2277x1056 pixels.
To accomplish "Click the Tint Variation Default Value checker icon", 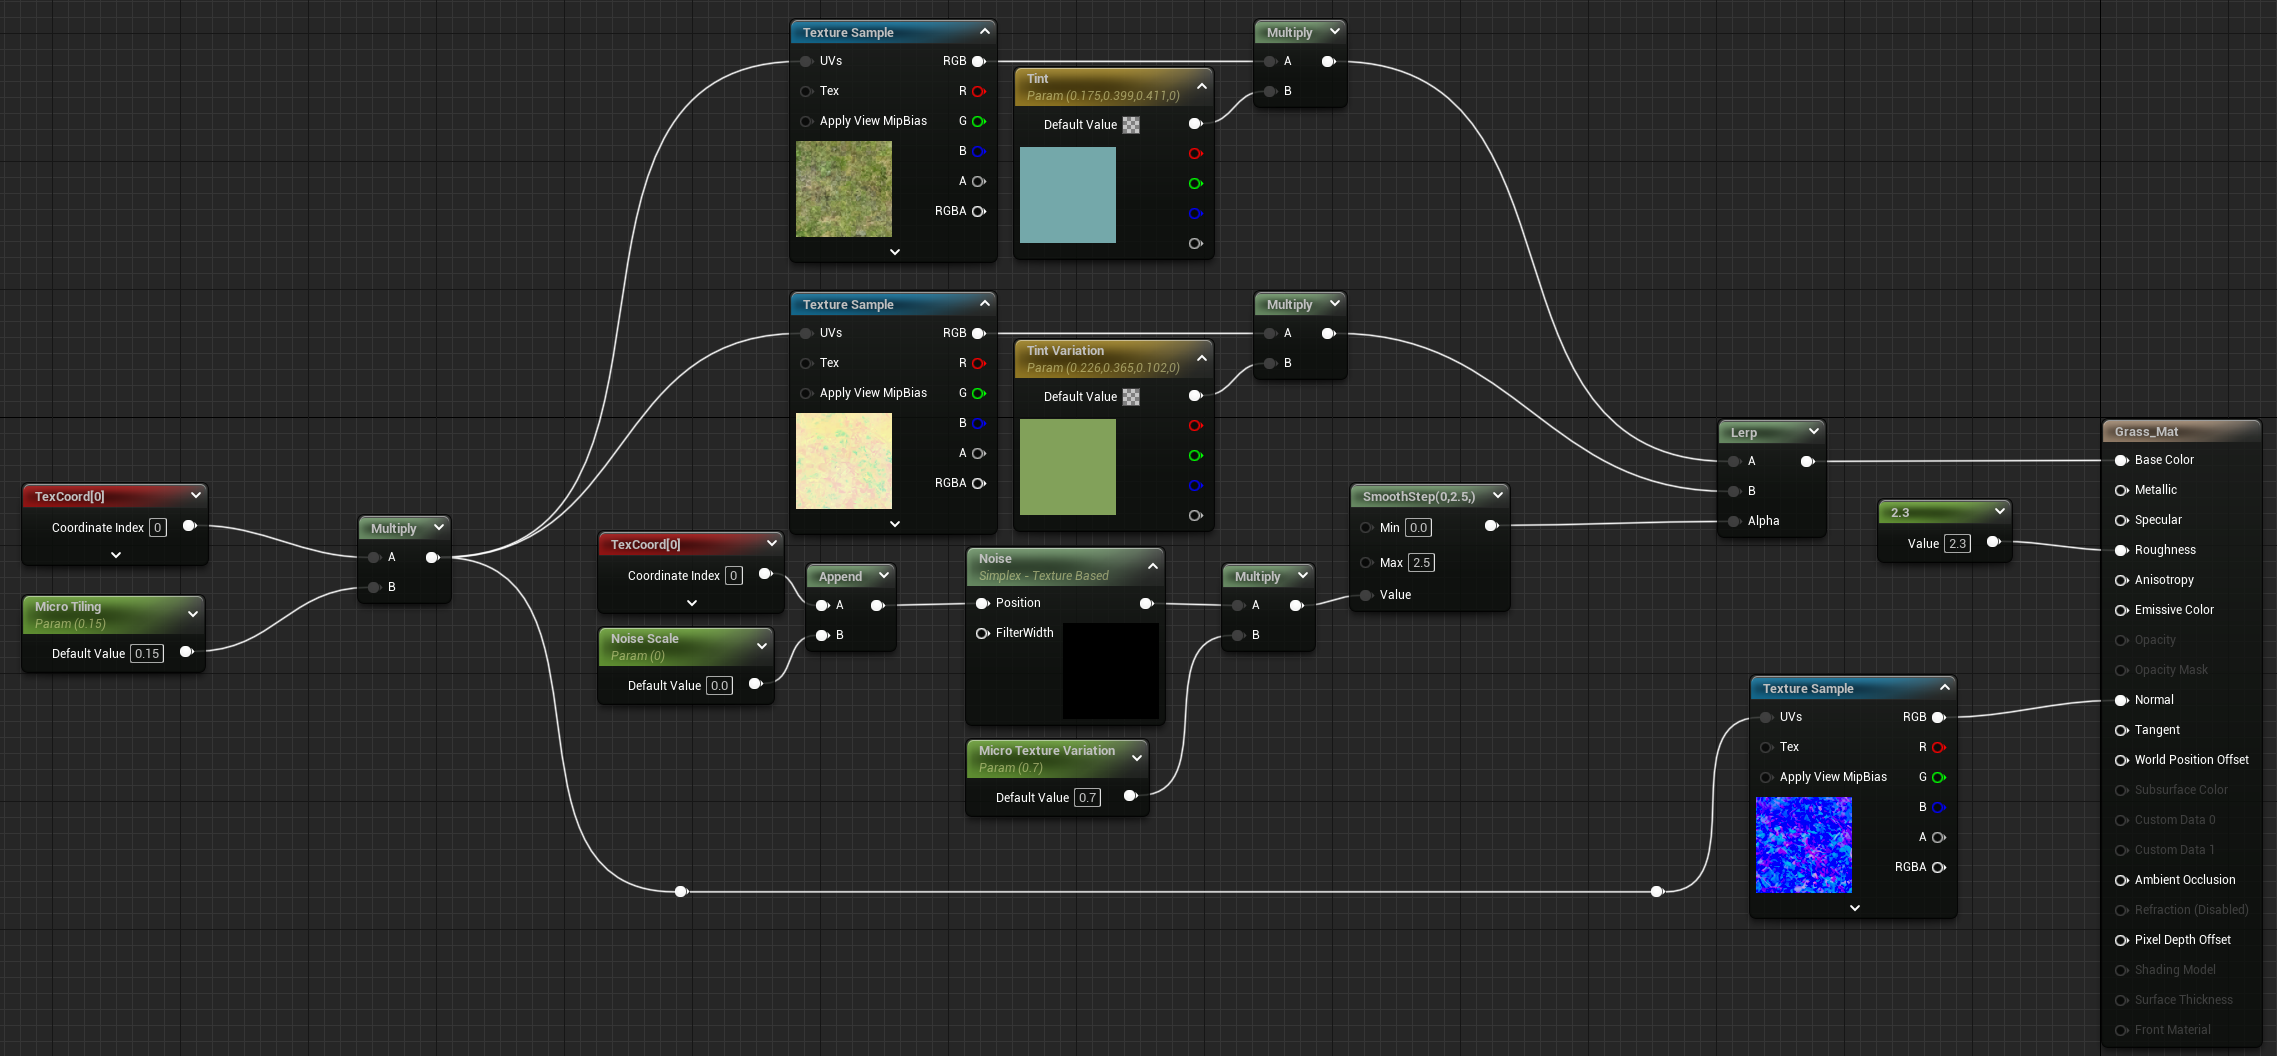I will tap(1131, 397).
